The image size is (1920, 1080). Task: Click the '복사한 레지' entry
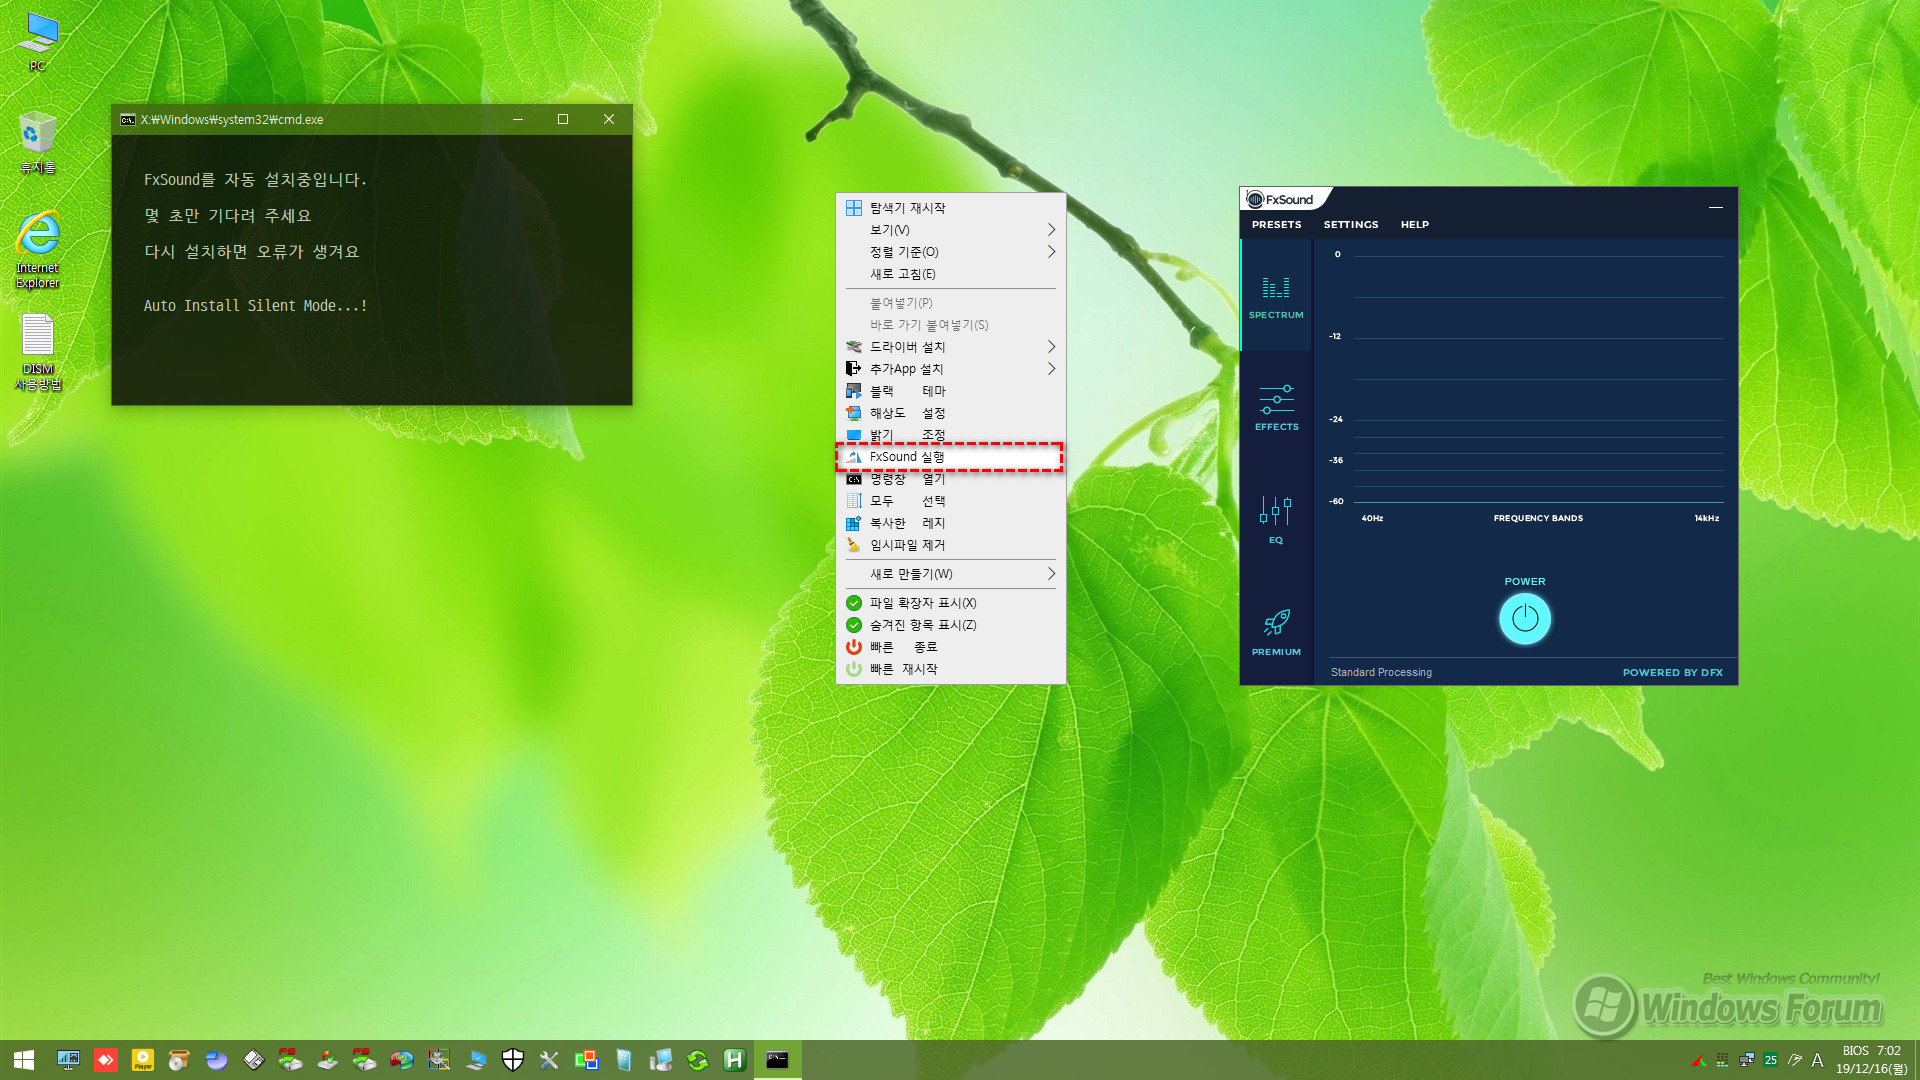tap(950, 523)
